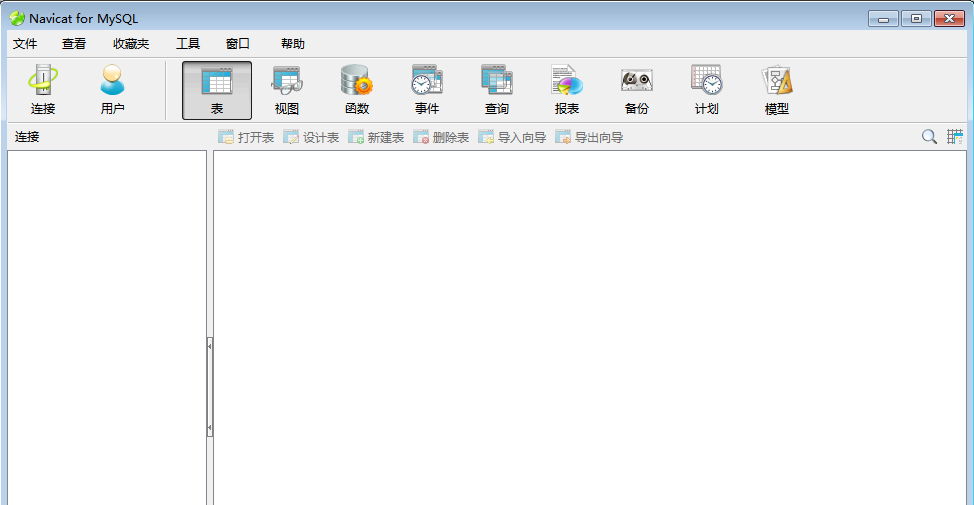Collapse the connection pane using the splitter handle

210,387
